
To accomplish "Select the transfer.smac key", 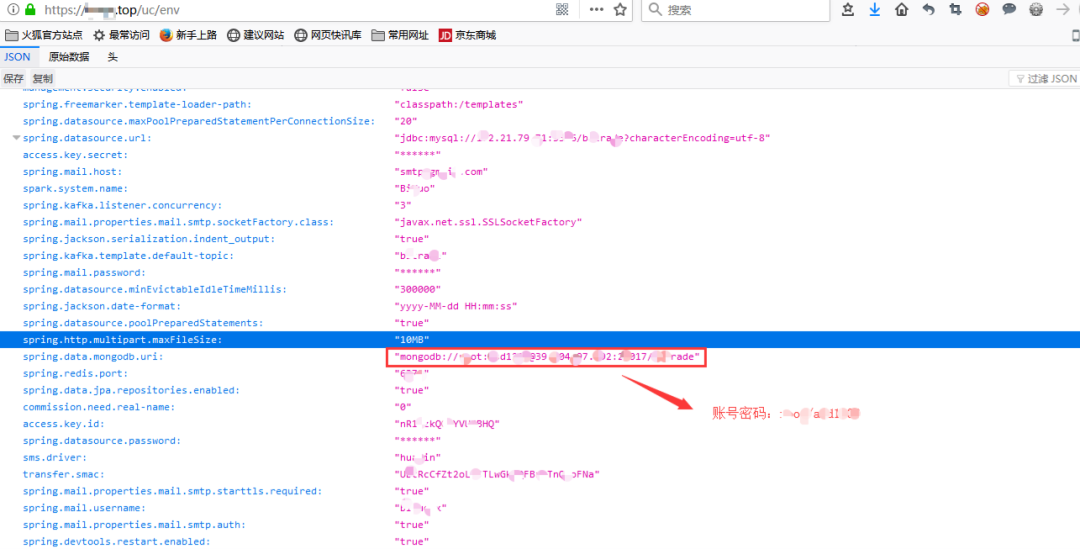I will pyautogui.click(x=63, y=474).
